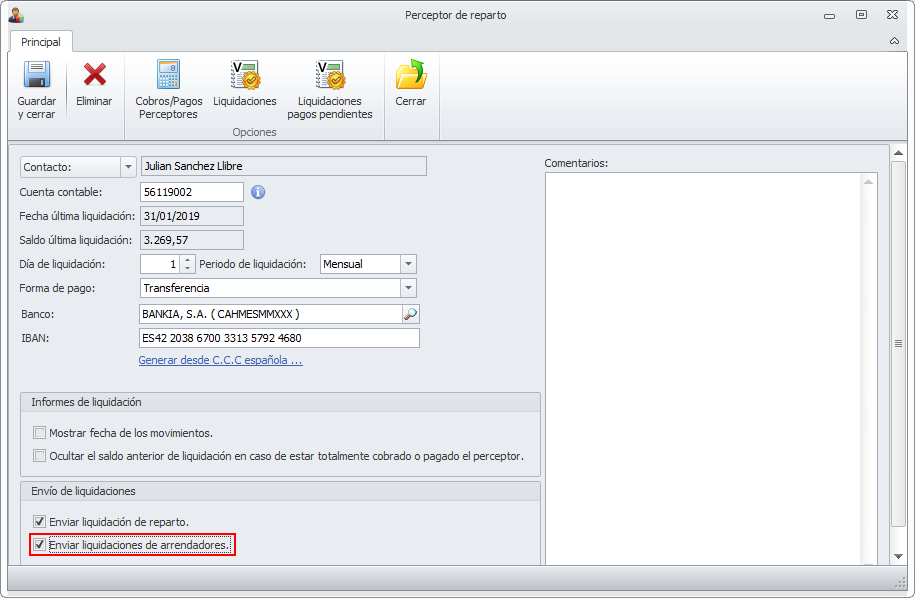Open Liquidaciones pagos pendientes icon
Screen dimensions: 915x598
(x=330, y=74)
